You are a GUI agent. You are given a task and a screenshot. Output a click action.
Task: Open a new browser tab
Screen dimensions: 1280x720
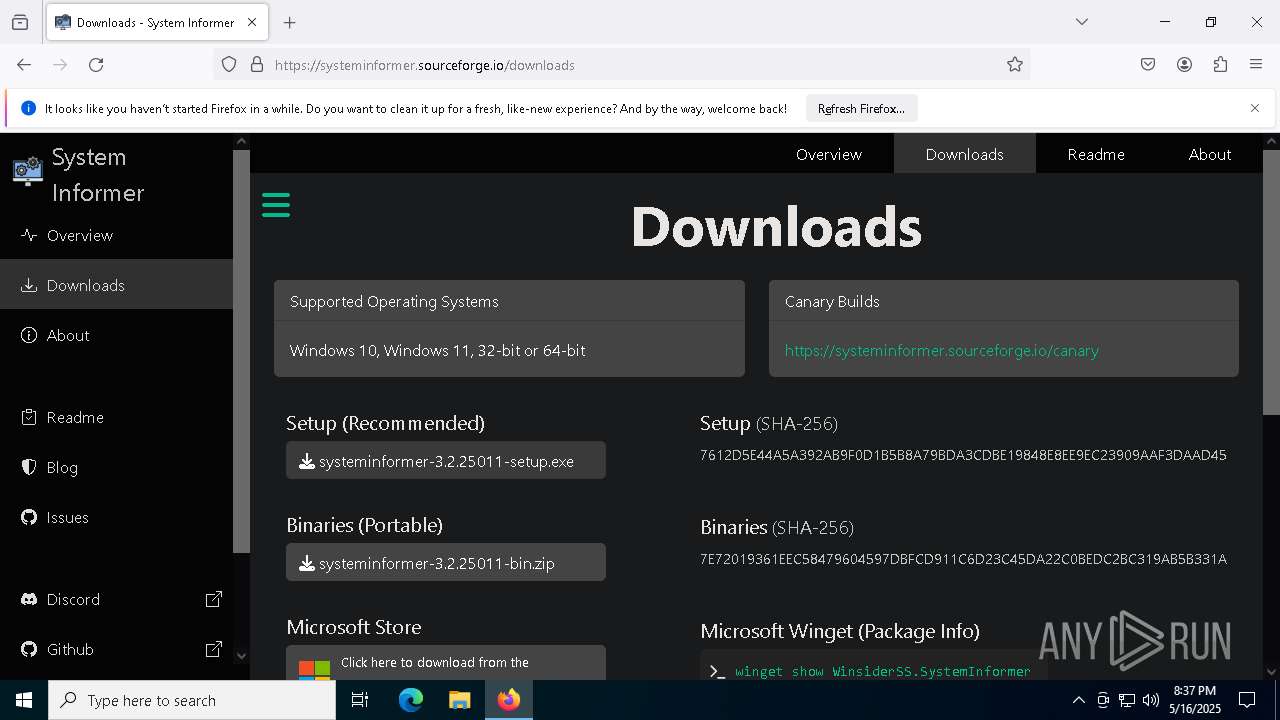289,22
